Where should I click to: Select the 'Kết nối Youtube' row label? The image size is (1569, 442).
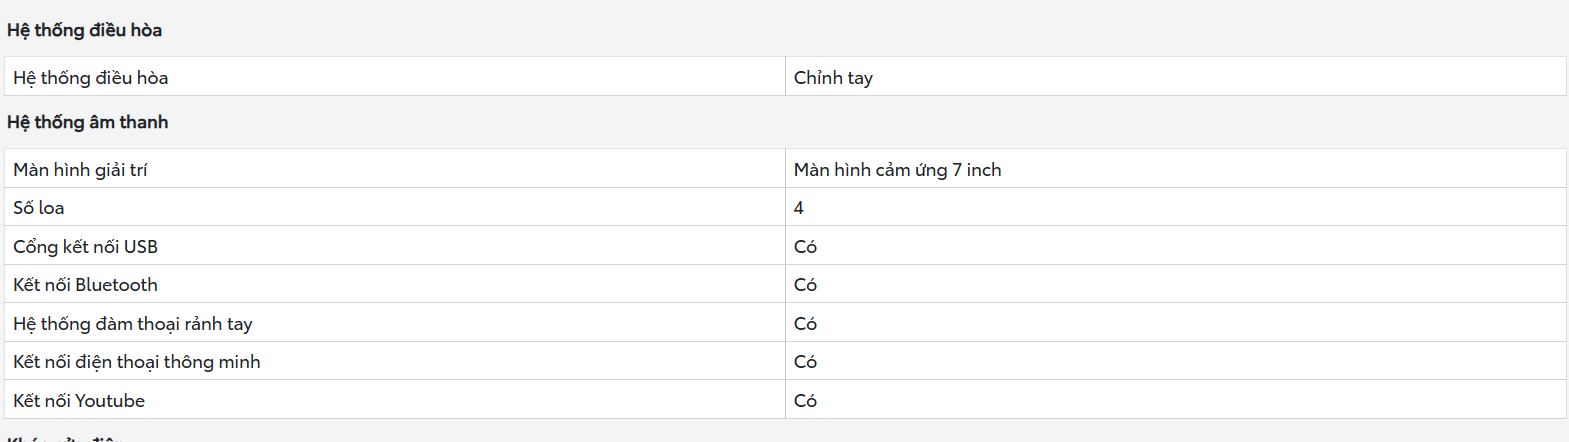(79, 401)
